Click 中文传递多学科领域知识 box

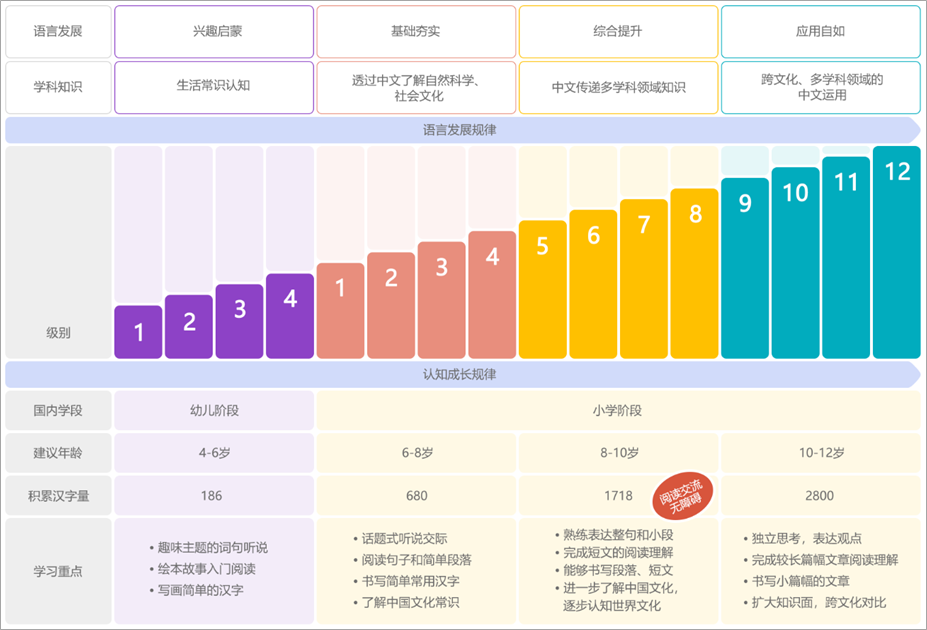point(618,87)
